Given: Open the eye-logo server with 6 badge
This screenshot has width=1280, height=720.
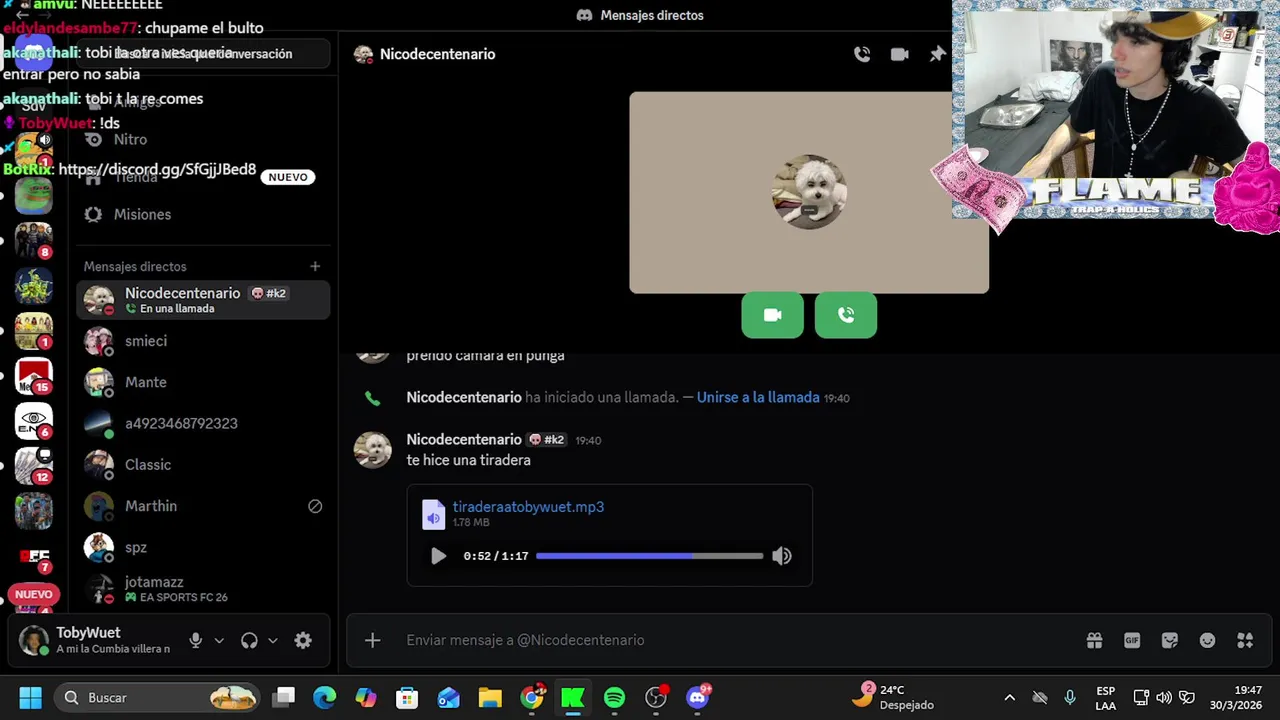Looking at the screenshot, I should [x=34, y=421].
